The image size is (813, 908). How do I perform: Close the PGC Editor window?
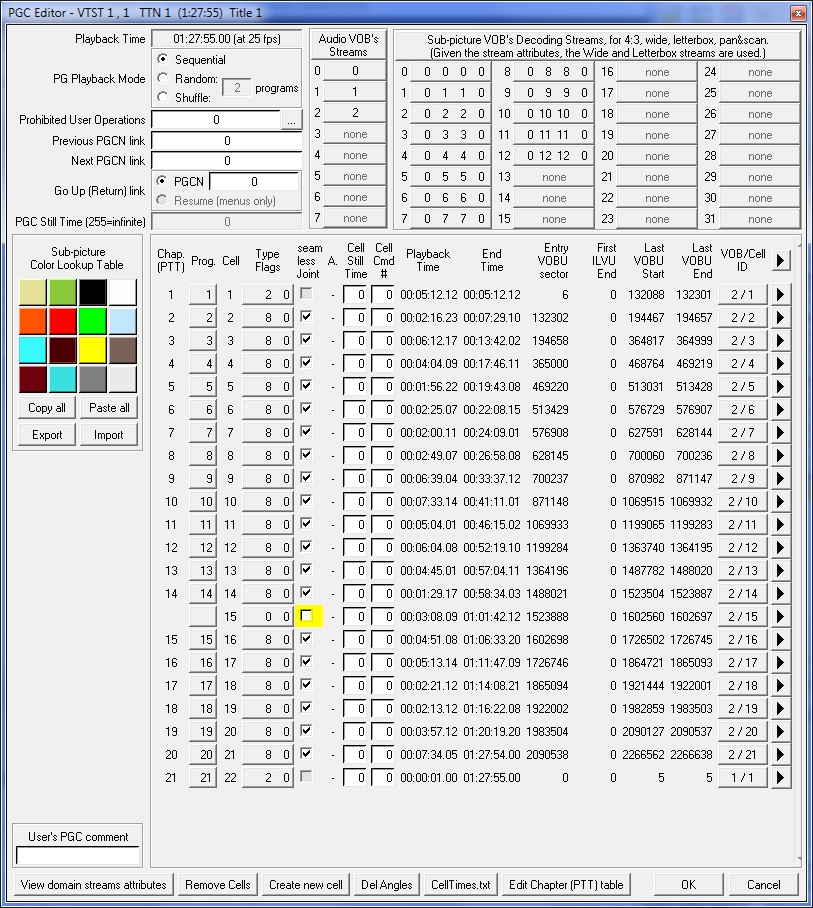coord(799,13)
